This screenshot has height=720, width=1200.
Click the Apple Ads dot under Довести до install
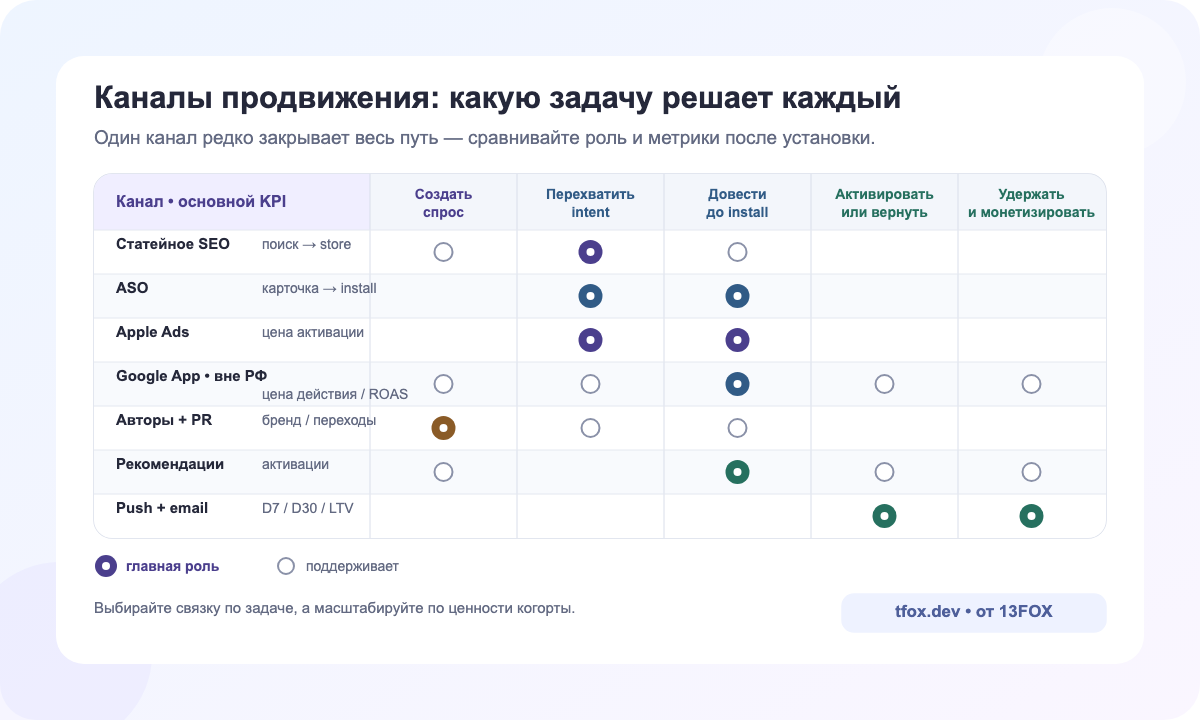(x=738, y=340)
